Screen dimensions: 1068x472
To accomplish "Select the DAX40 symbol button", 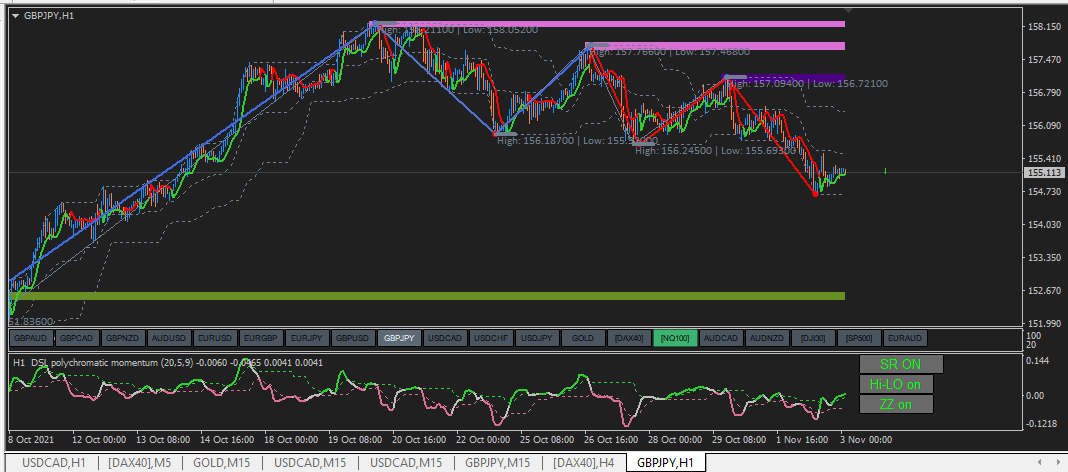I will (x=629, y=338).
